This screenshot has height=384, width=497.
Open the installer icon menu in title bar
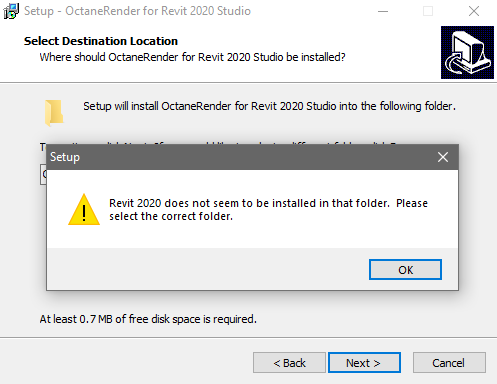click(11, 11)
